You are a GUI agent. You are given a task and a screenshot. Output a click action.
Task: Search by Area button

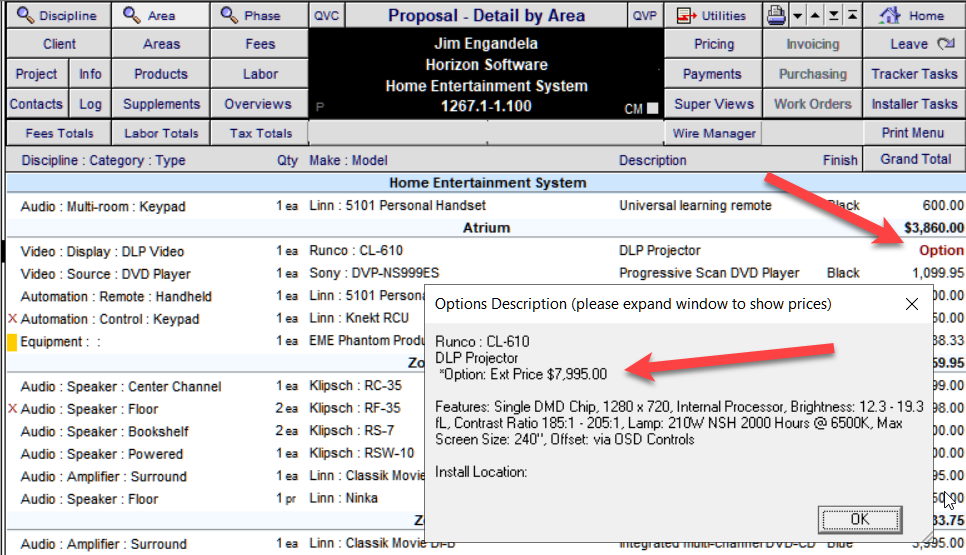click(x=161, y=15)
